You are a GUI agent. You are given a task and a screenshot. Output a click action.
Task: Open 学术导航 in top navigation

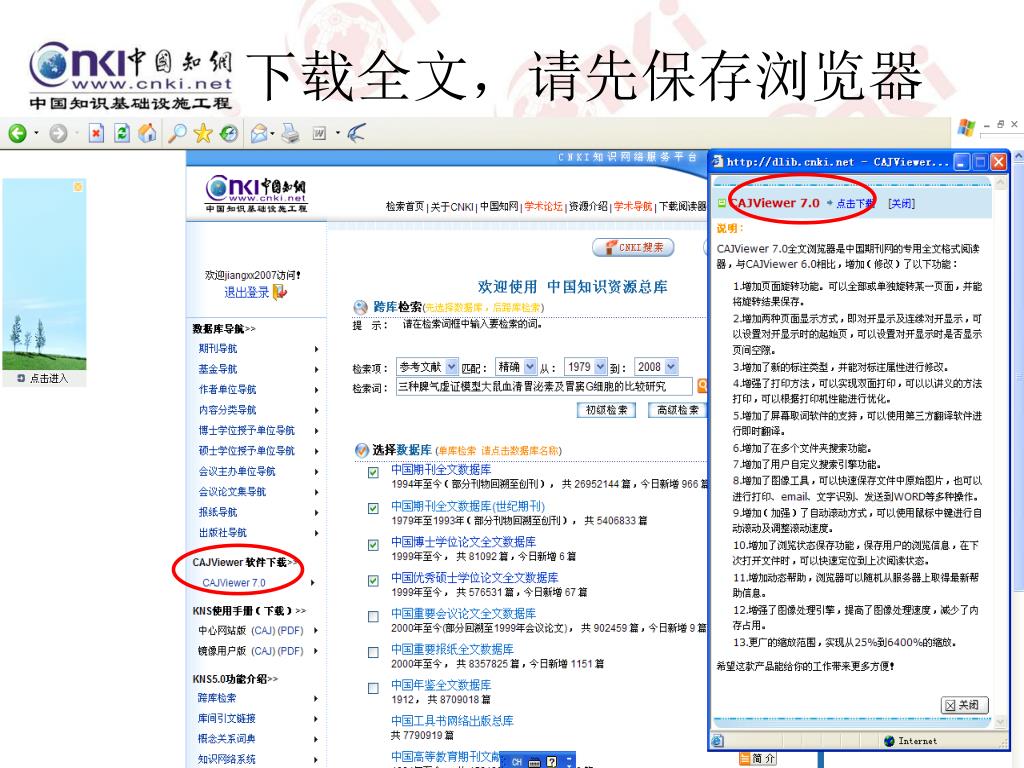633,206
